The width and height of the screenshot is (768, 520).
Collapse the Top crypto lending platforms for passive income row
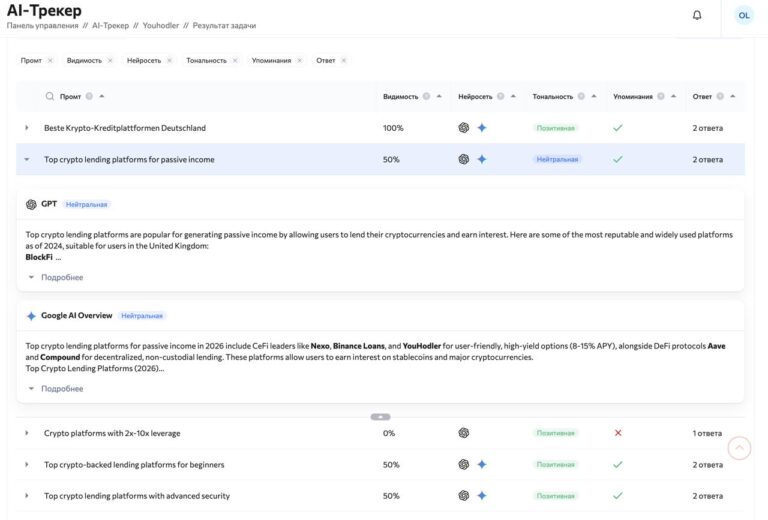click(x=27, y=159)
